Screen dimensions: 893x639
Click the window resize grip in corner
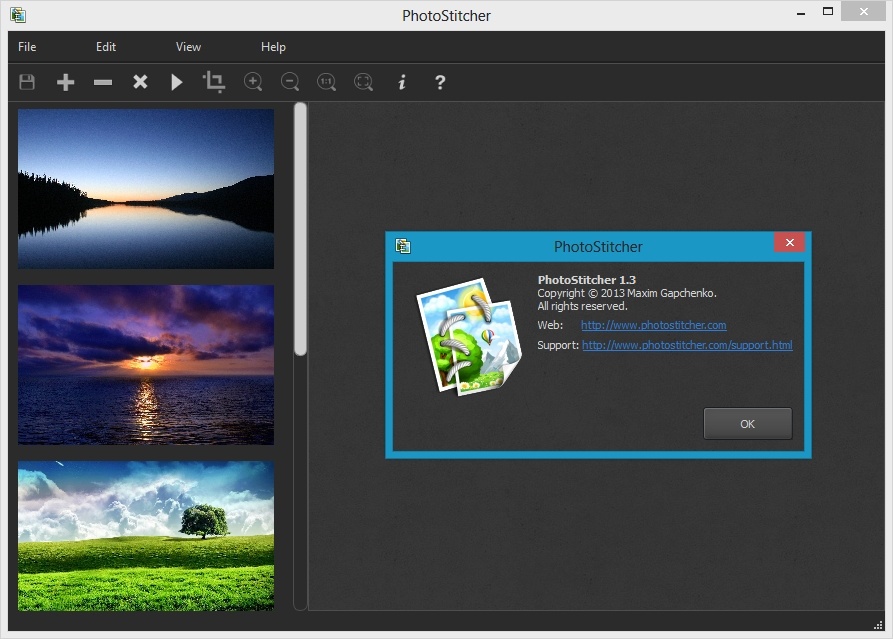click(878, 625)
